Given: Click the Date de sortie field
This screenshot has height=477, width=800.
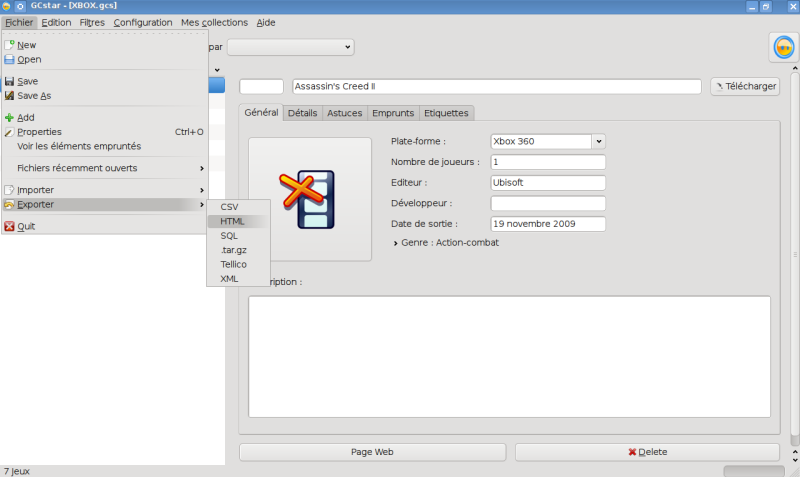Looking at the screenshot, I should [548, 223].
